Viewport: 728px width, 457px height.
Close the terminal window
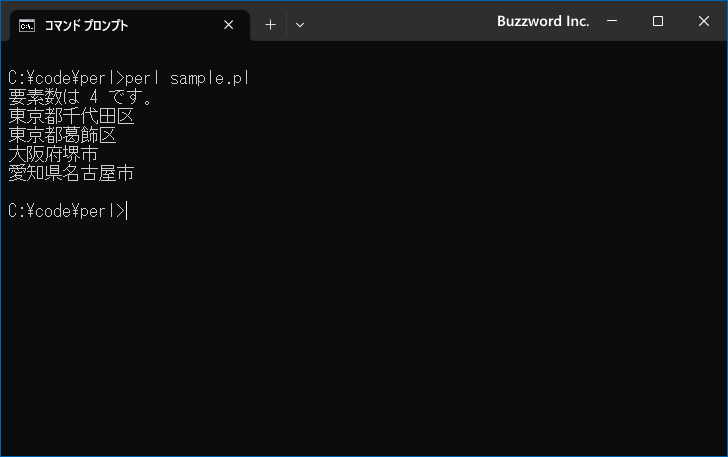704,21
